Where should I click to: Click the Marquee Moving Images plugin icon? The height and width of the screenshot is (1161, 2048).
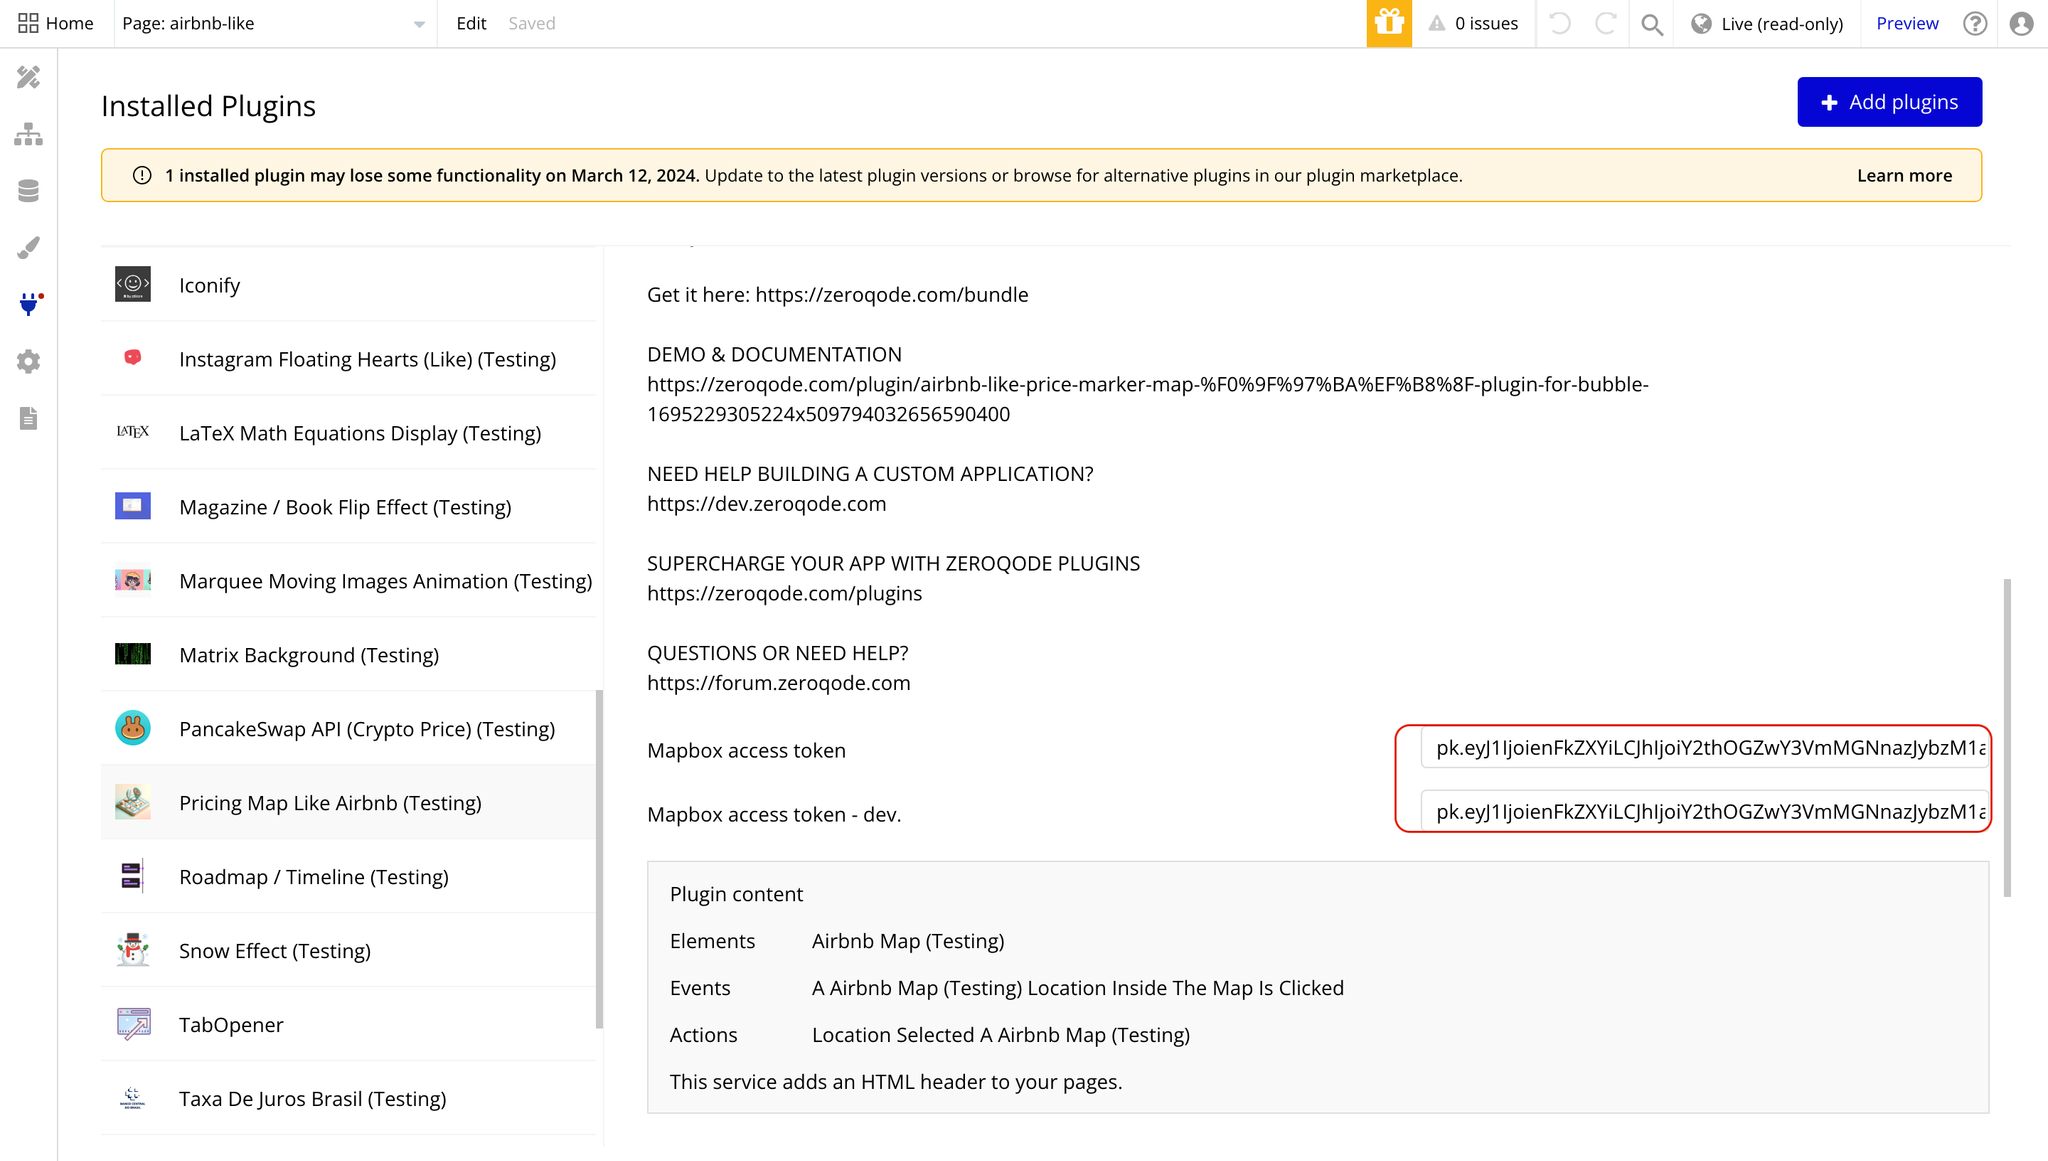click(132, 580)
